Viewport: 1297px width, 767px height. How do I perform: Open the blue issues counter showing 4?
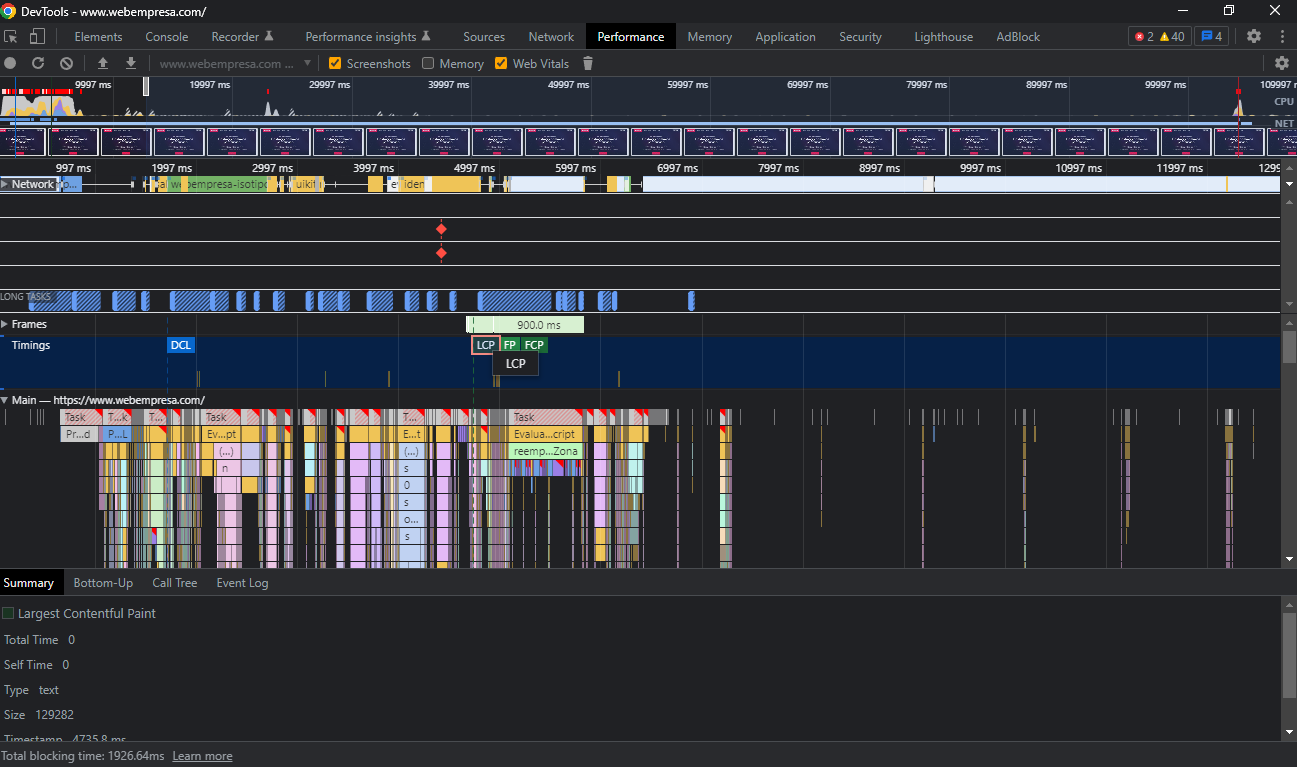[1212, 36]
